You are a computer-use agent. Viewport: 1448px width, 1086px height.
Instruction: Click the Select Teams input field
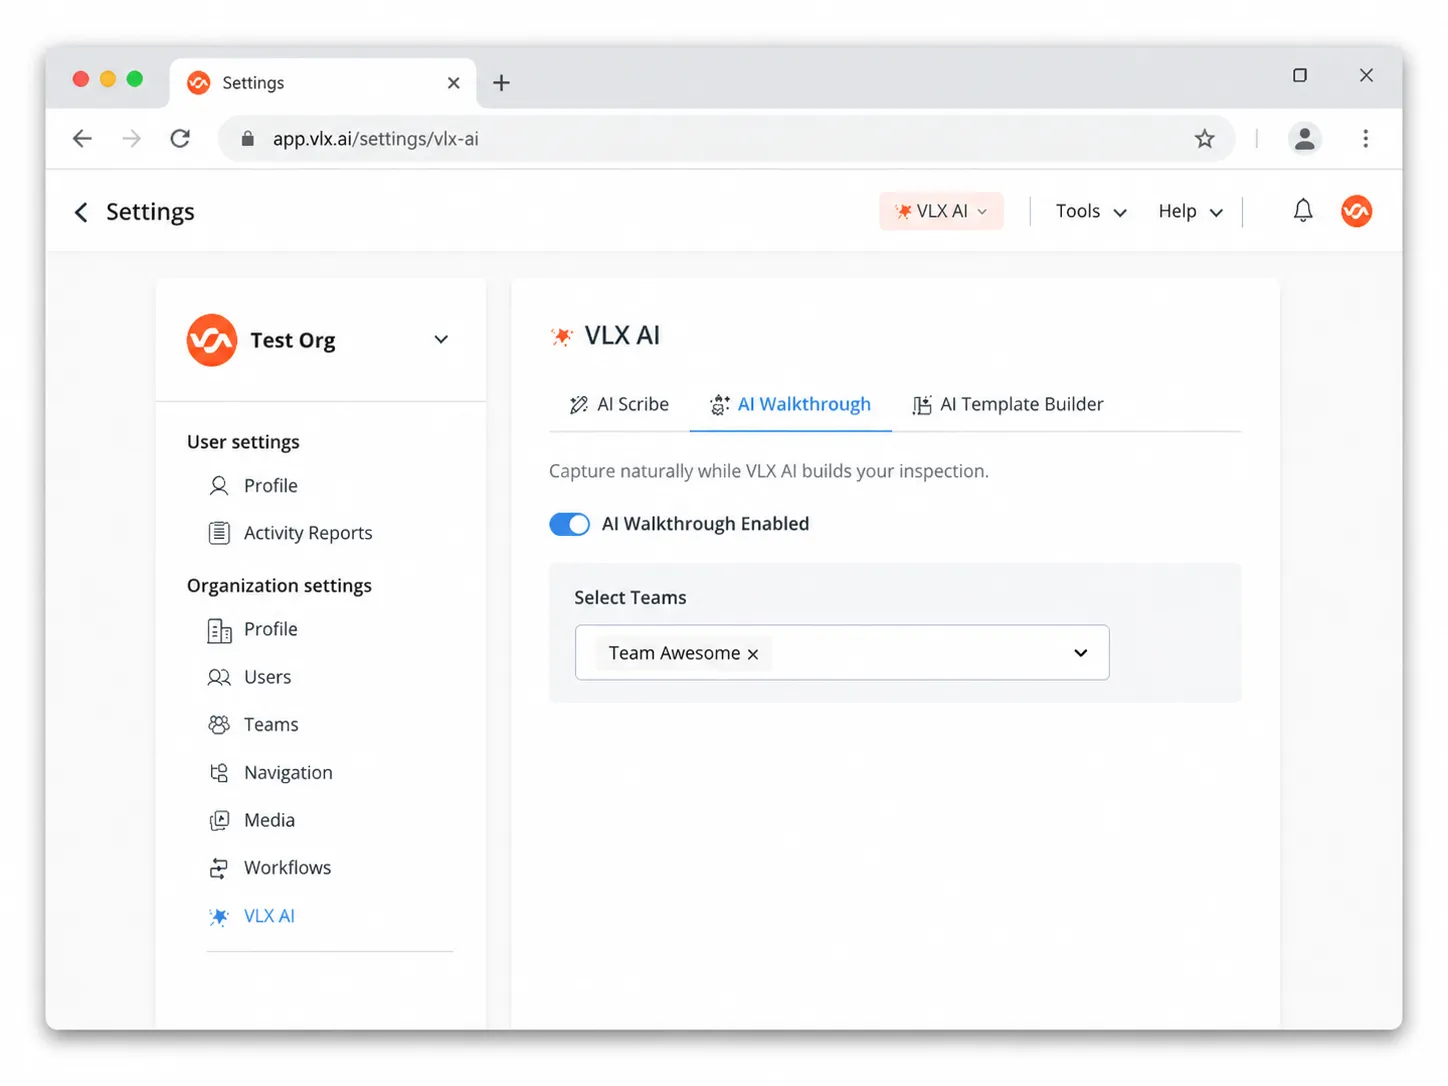842,653
